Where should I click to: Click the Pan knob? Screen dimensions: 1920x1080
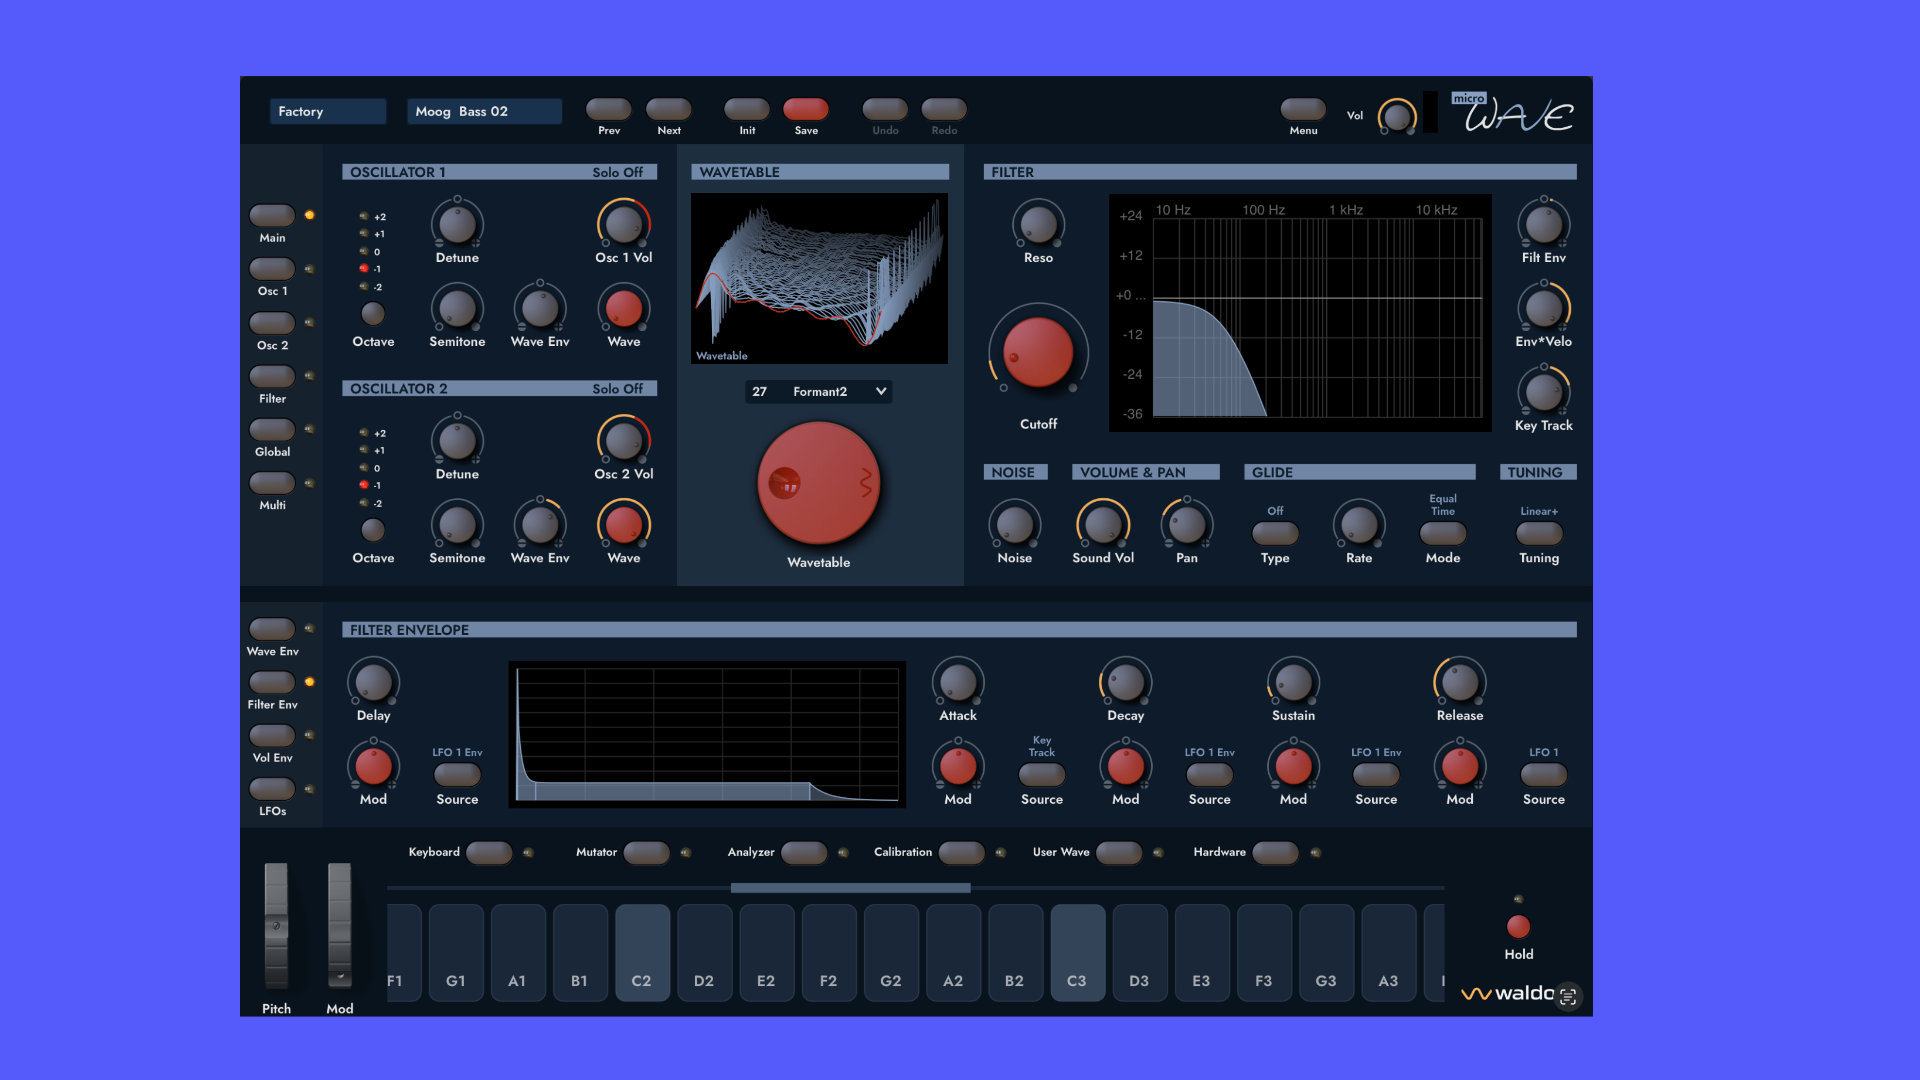(x=1187, y=524)
